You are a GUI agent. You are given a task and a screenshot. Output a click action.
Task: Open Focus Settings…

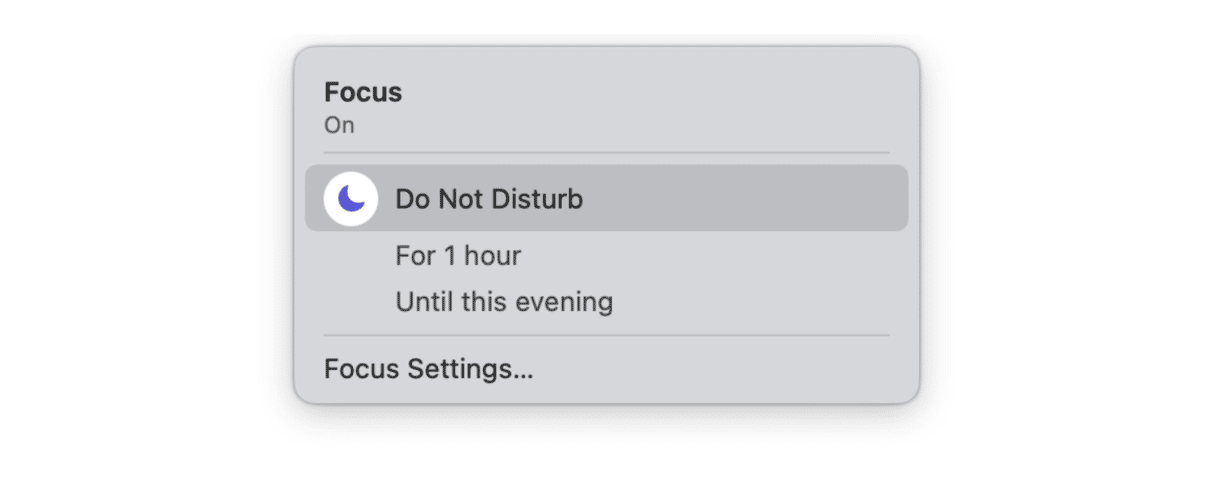point(429,369)
